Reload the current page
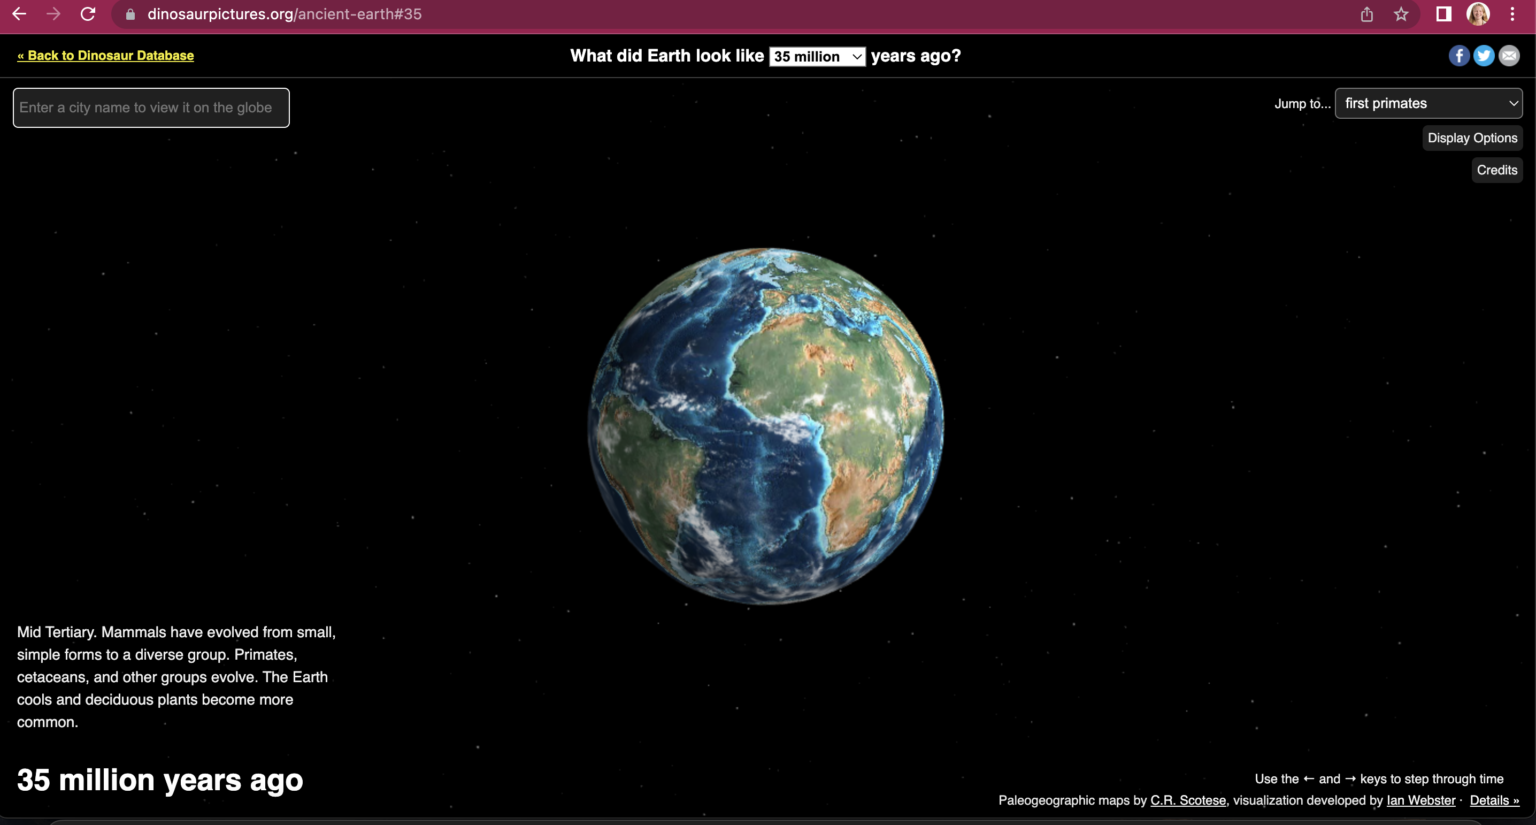 click(88, 14)
